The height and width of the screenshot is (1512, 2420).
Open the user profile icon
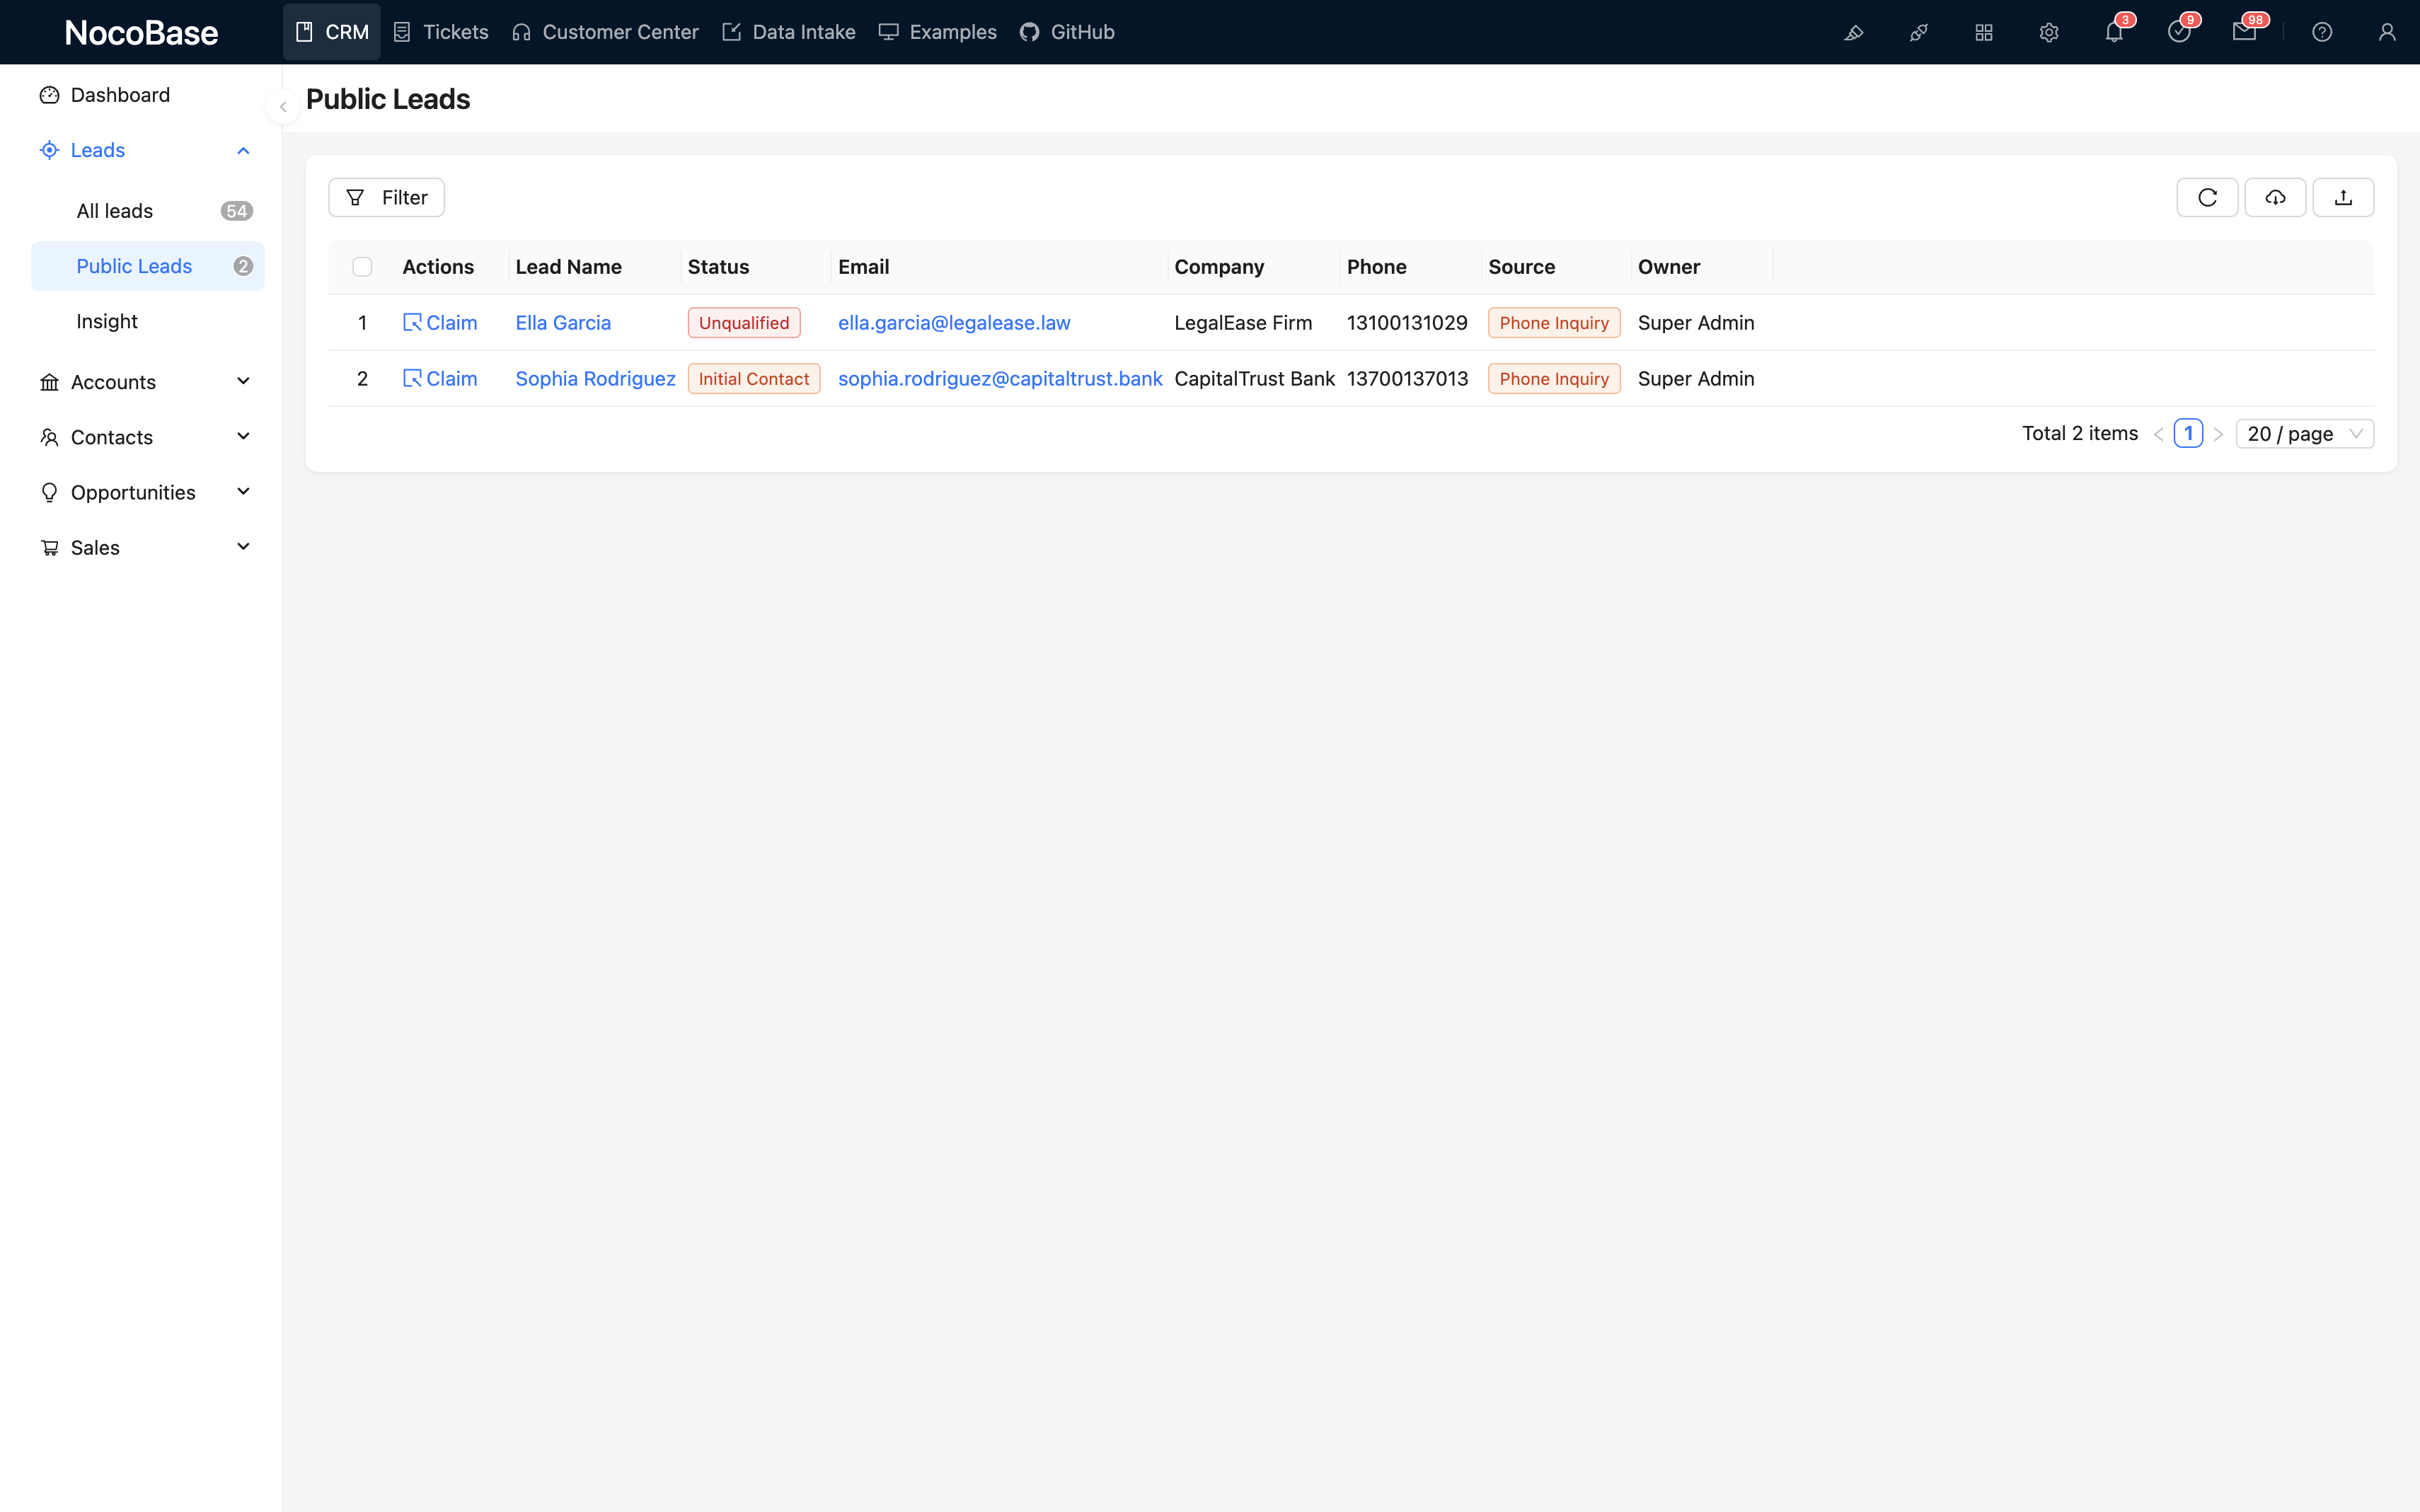(2387, 33)
